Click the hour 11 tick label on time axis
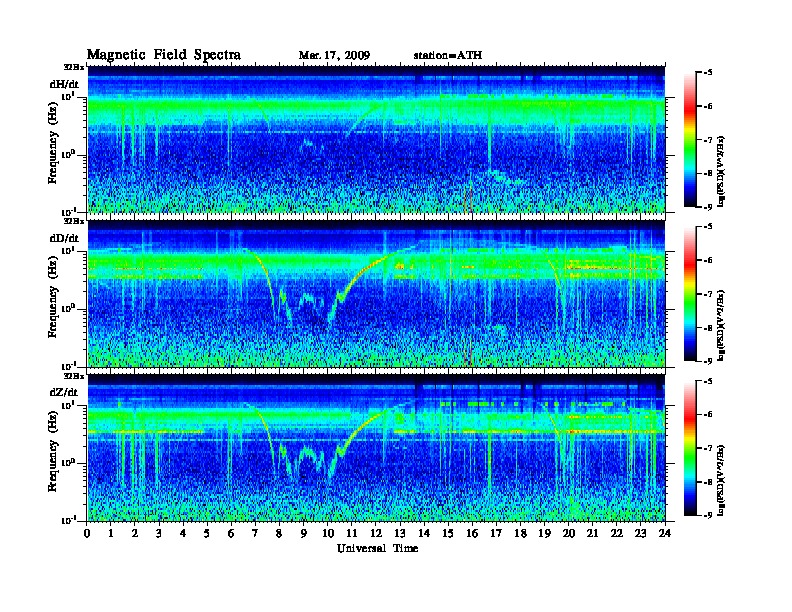Viewport: 792px width, 612px height. [x=352, y=533]
